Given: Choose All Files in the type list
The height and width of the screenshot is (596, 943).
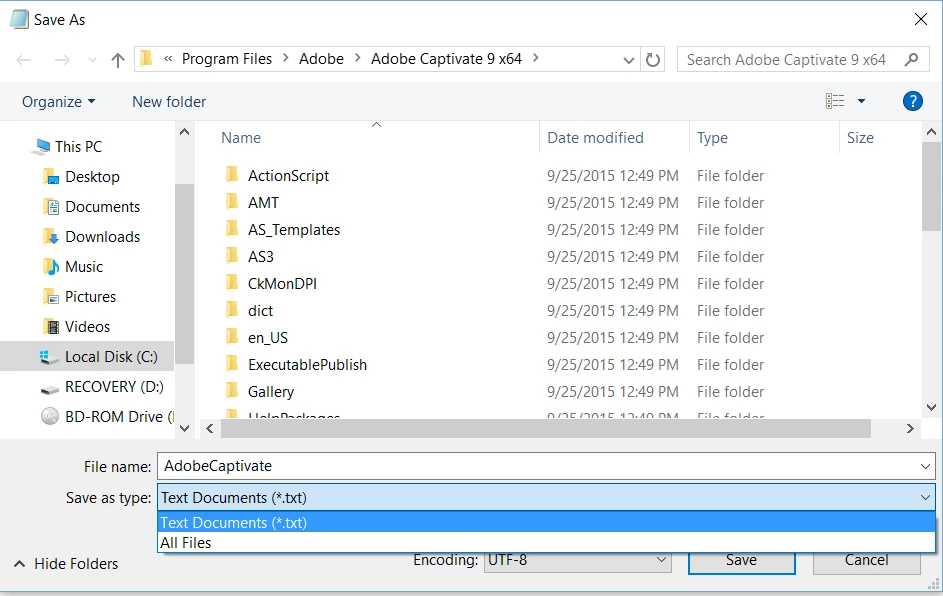Looking at the screenshot, I should pyautogui.click(x=546, y=542).
